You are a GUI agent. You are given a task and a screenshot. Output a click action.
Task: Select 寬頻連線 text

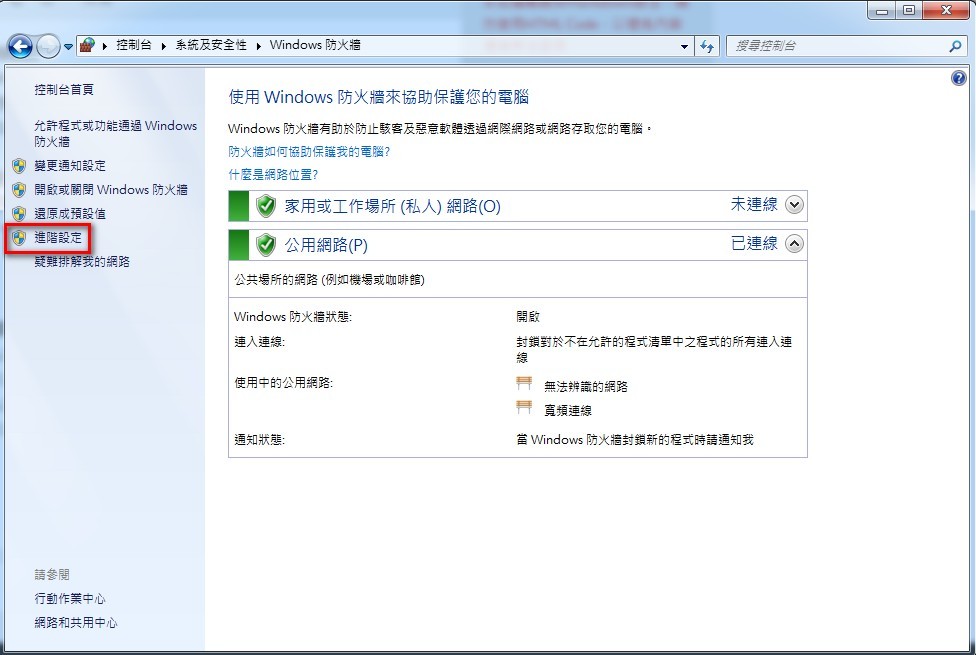(x=568, y=411)
